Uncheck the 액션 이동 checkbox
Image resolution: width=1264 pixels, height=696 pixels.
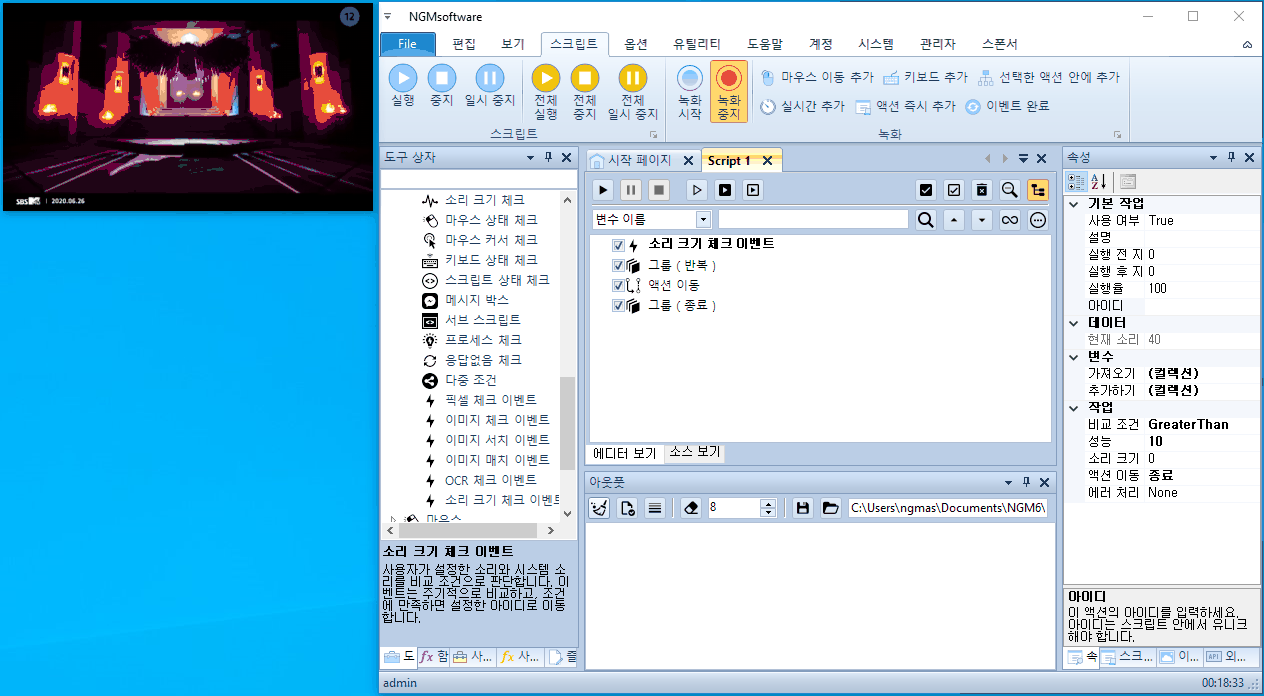coord(619,285)
